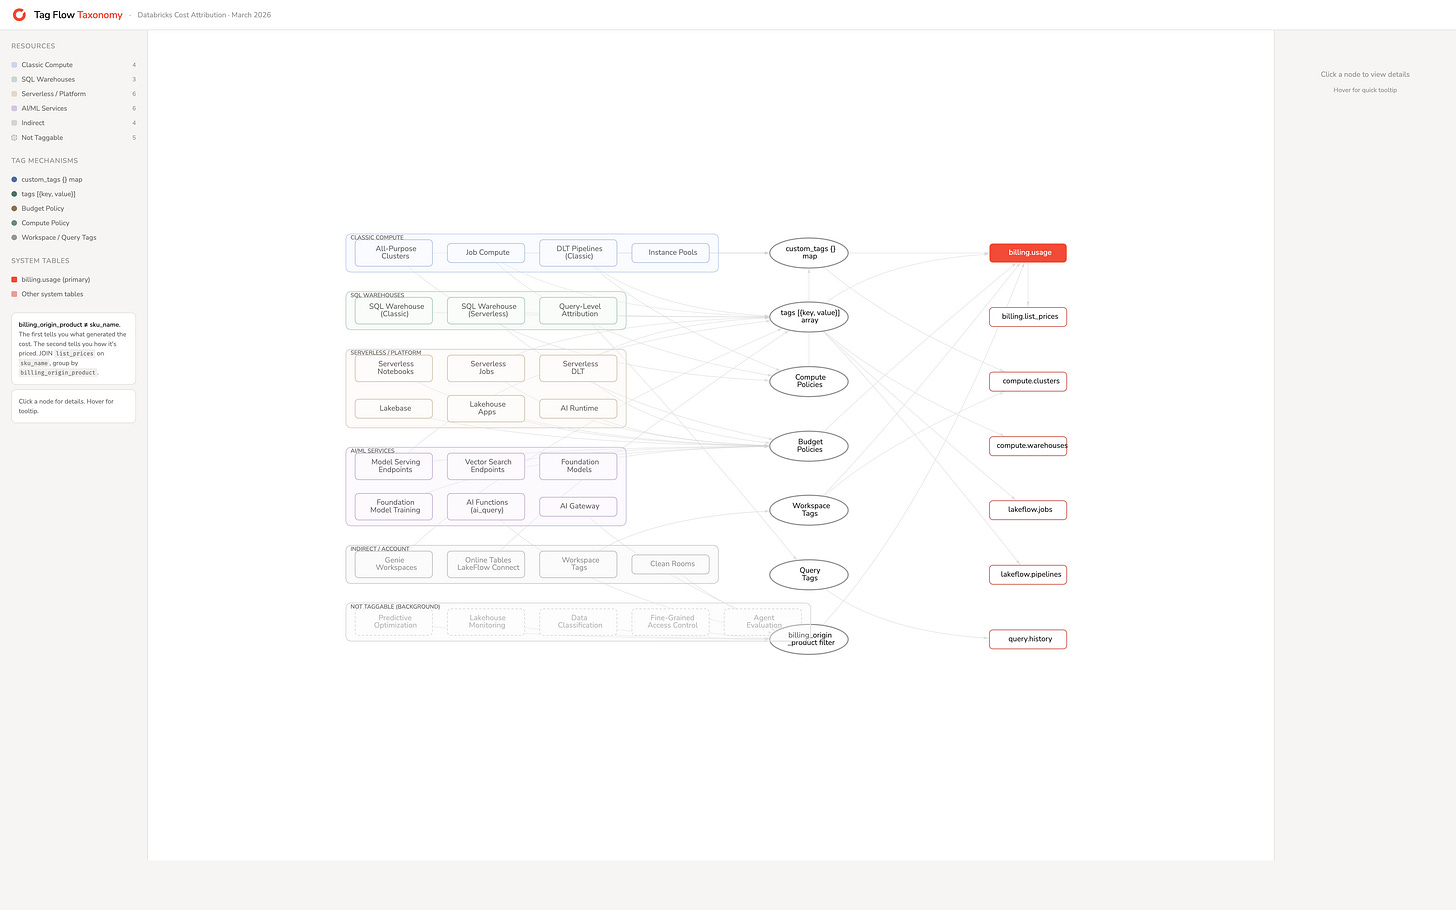This screenshot has height=910, width=1456.
Task: Select the AI Functions (ai_query) node
Action: coord(486,507)
